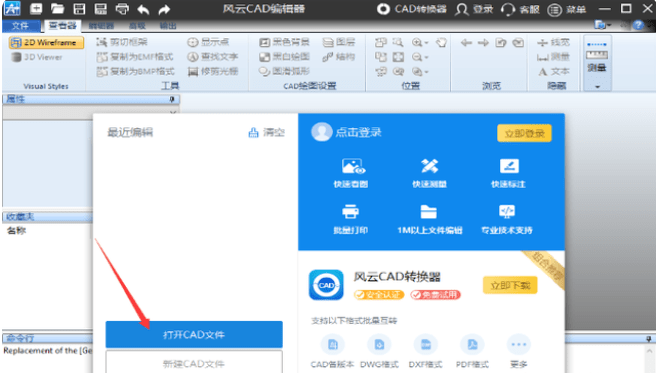Click the blue help question mark icon
The image size is (656, 373).
(x=638, y=26)
